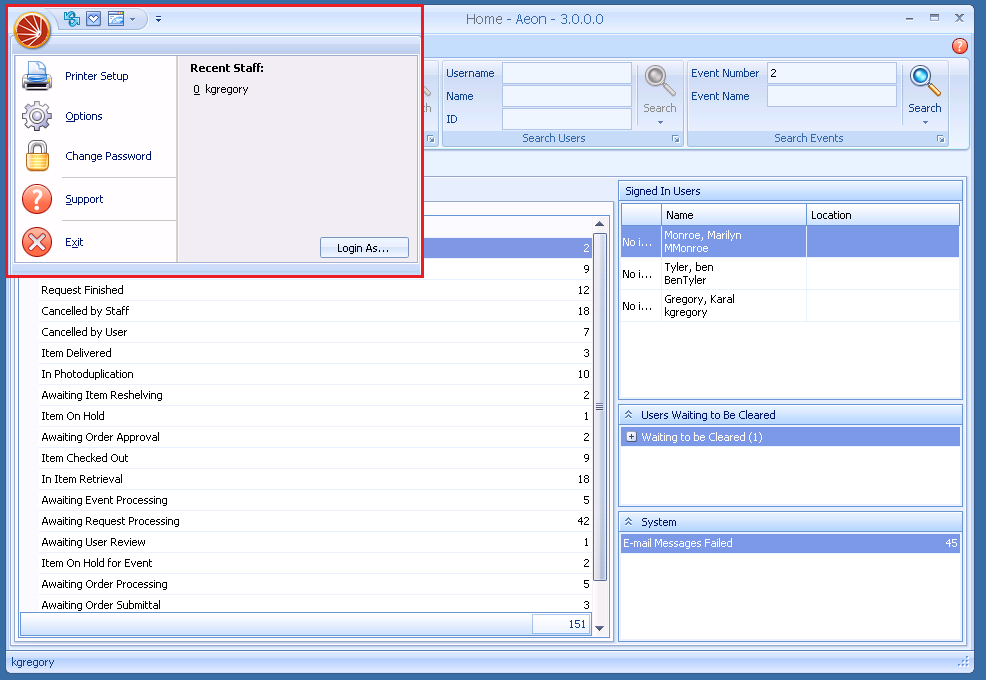Open the Search Users group dialog launcher
The width and height of the screenshot is (986, 680).
click(675, 138)
